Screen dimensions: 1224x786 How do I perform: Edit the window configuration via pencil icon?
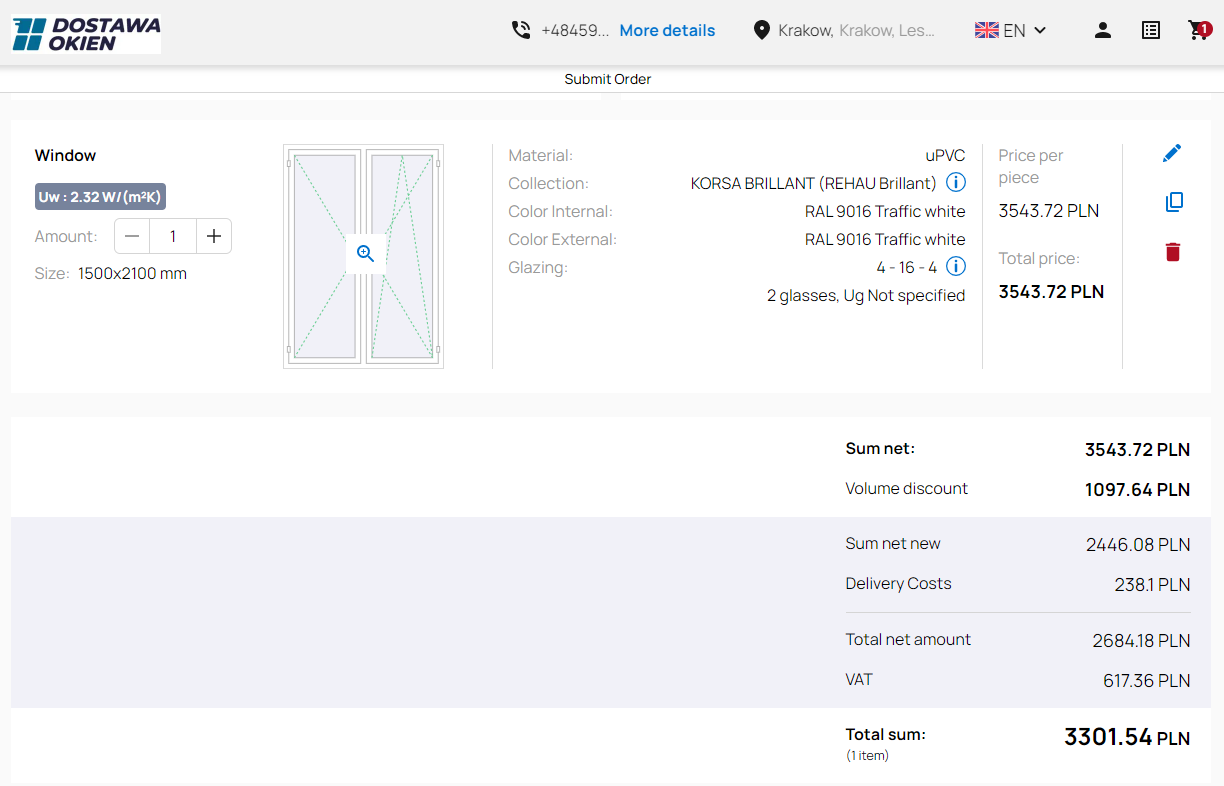[x=1172, y=153]
